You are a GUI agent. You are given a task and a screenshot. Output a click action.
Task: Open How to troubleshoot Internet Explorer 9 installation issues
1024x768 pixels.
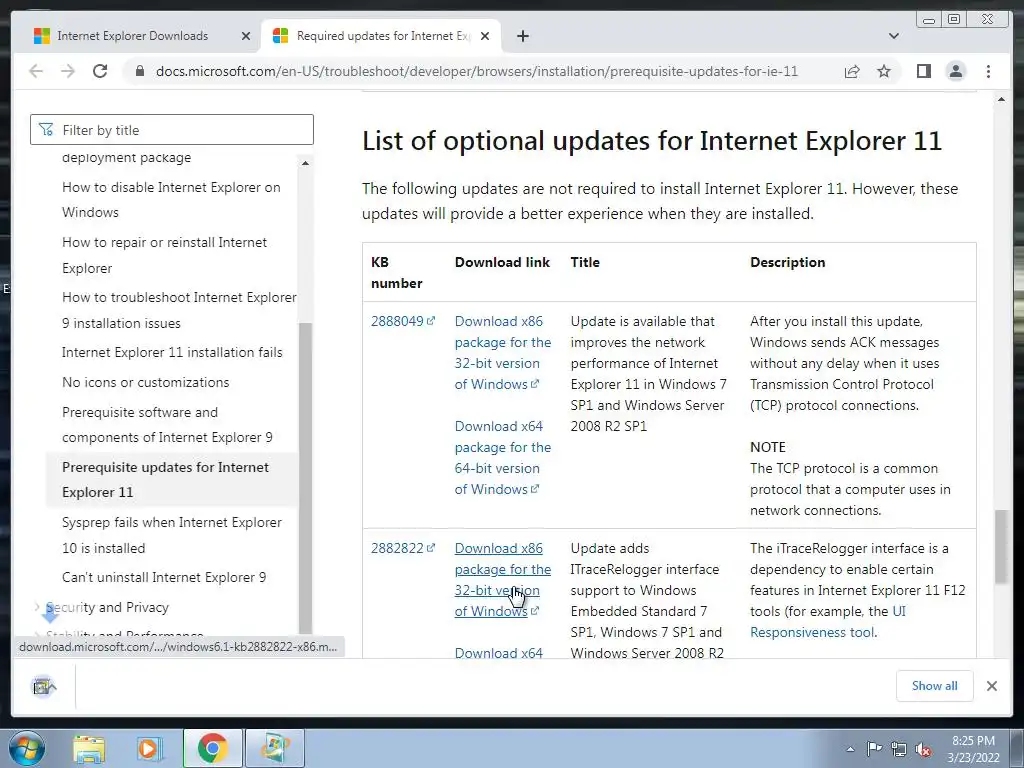point(179,310)
